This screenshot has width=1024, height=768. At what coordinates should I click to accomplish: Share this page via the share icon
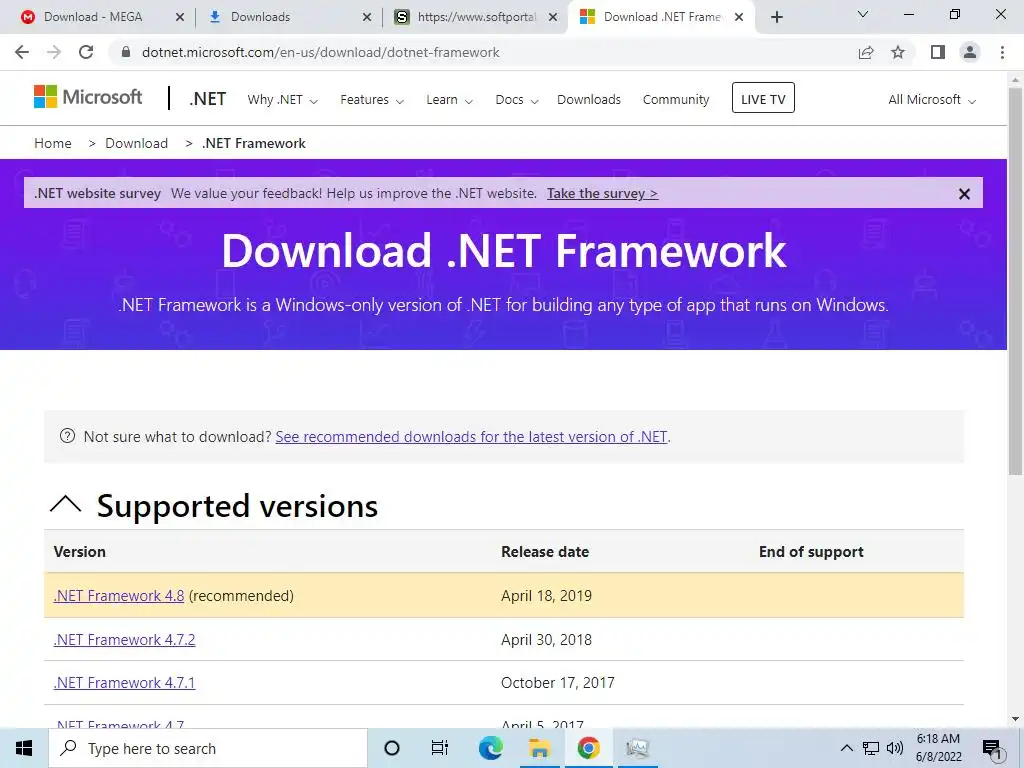pos(866,52)
